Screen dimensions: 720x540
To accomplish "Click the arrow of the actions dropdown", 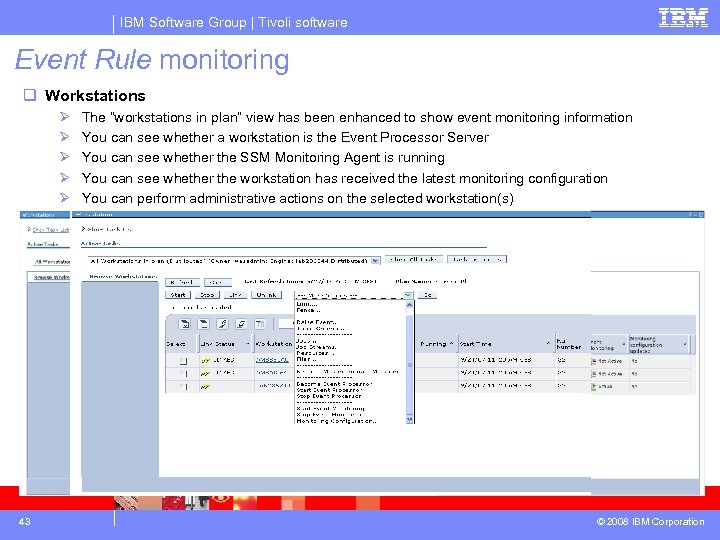I will click(x=408, y=295).
